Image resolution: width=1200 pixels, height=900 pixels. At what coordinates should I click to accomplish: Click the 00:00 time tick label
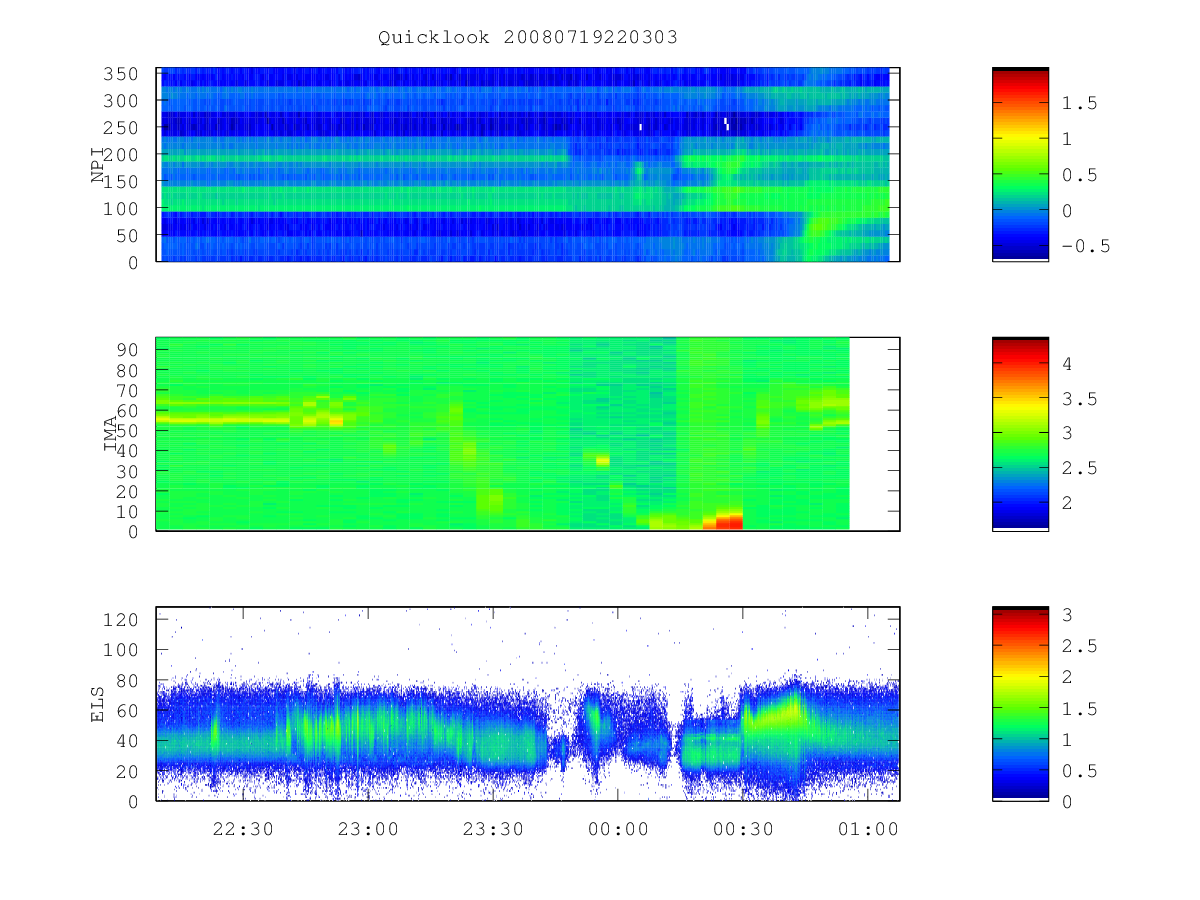(618, 829)
